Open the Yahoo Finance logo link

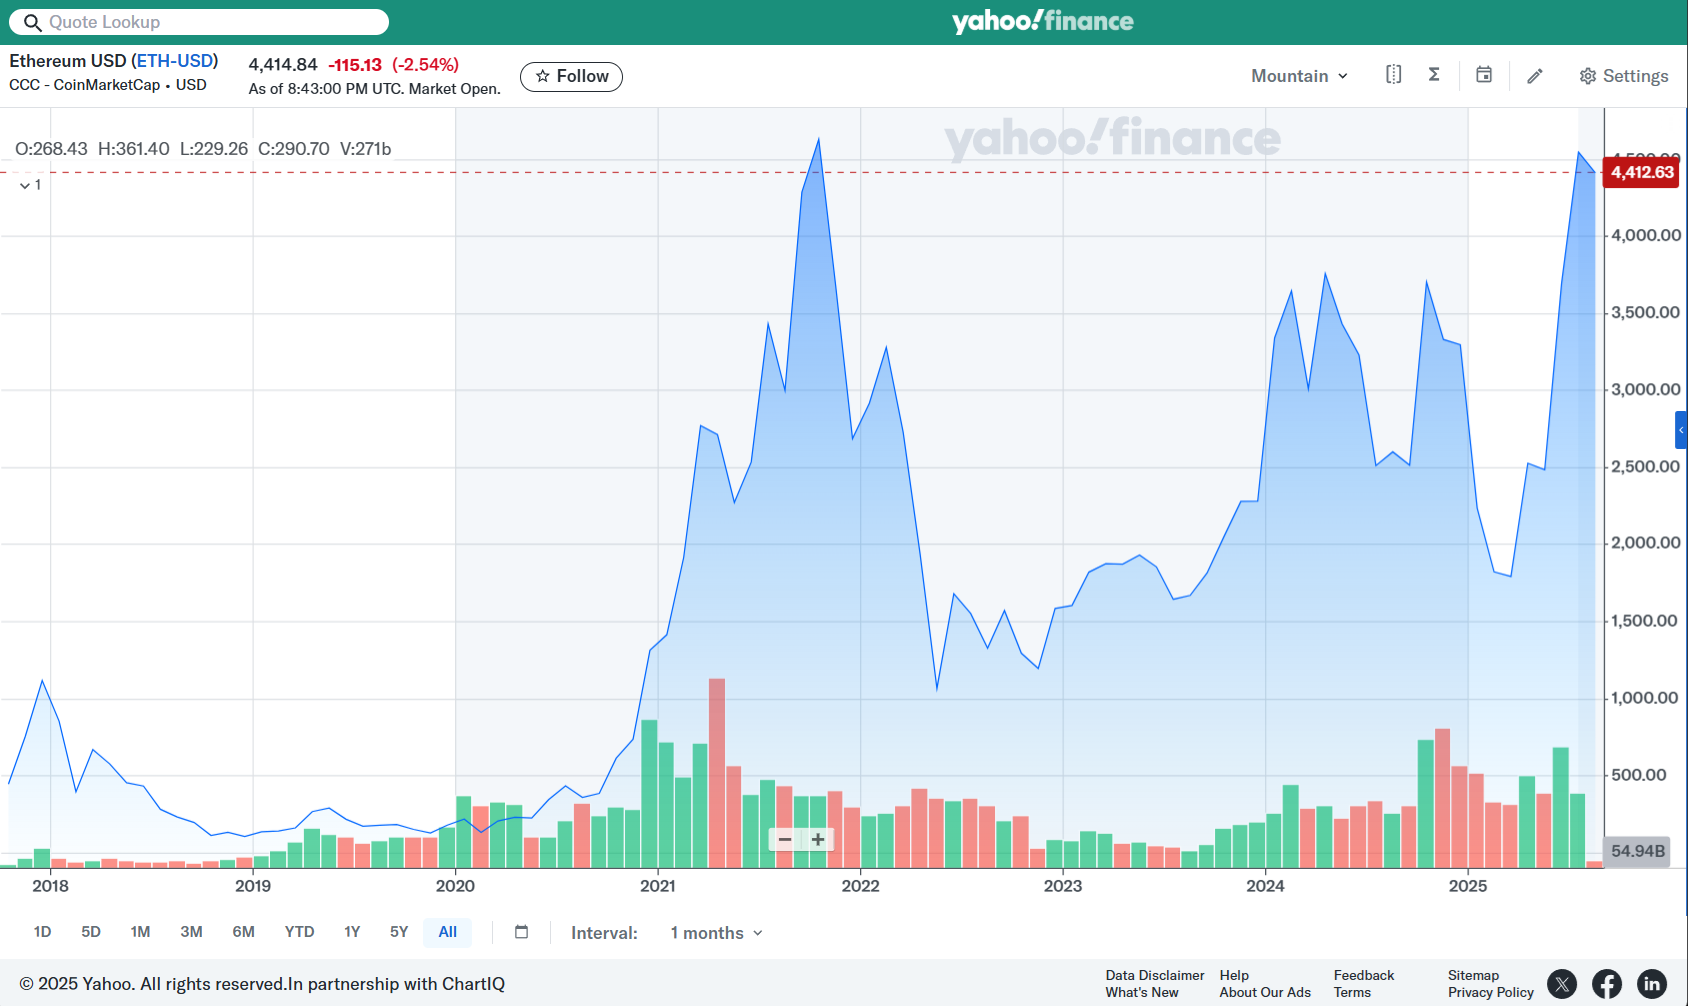tap(1042, 21)
